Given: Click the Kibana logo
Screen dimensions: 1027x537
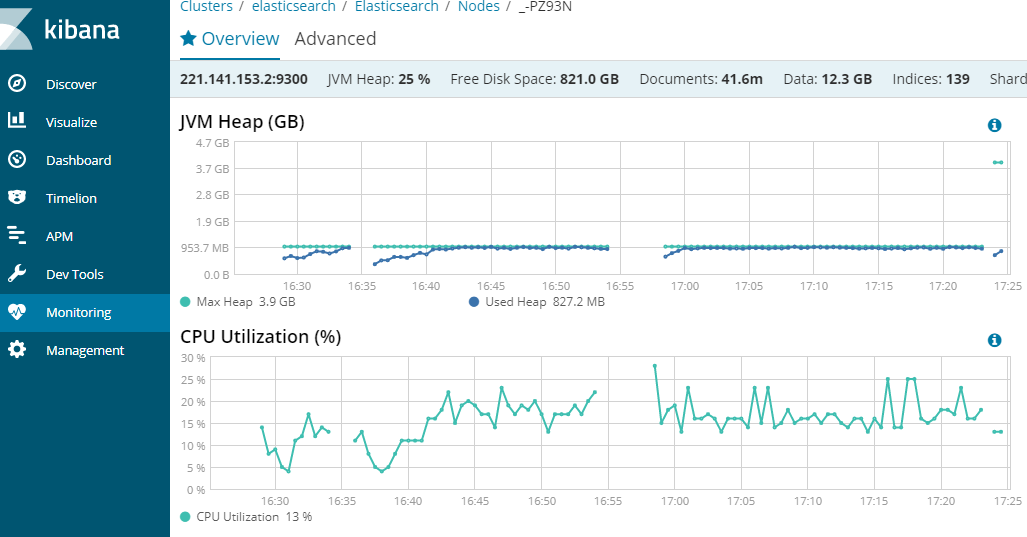Looking at the screenshot, I should pos(60,29).
